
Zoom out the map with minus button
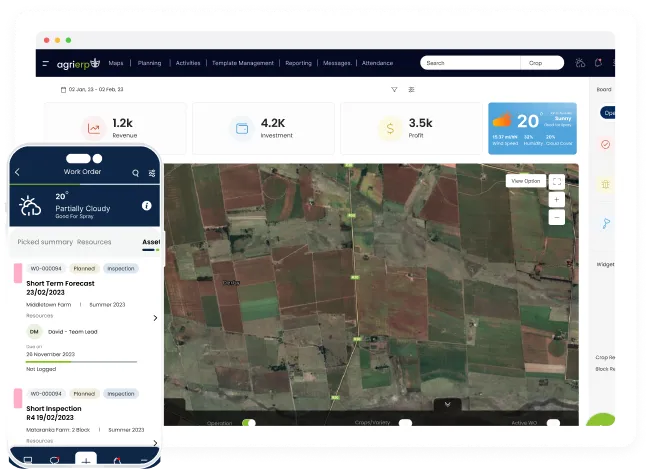pyautogui.click(x=557, y=217)
